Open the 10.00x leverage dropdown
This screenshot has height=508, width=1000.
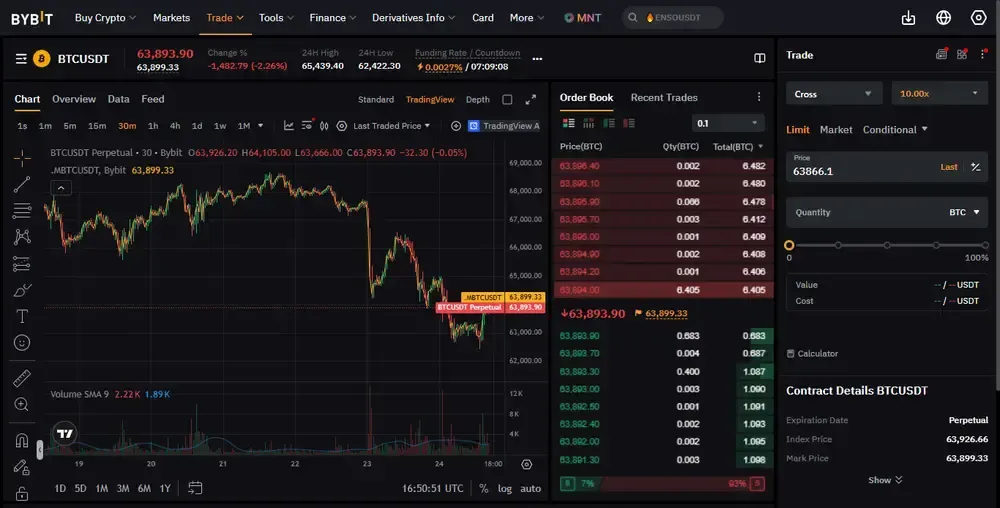tap(939, 94)
